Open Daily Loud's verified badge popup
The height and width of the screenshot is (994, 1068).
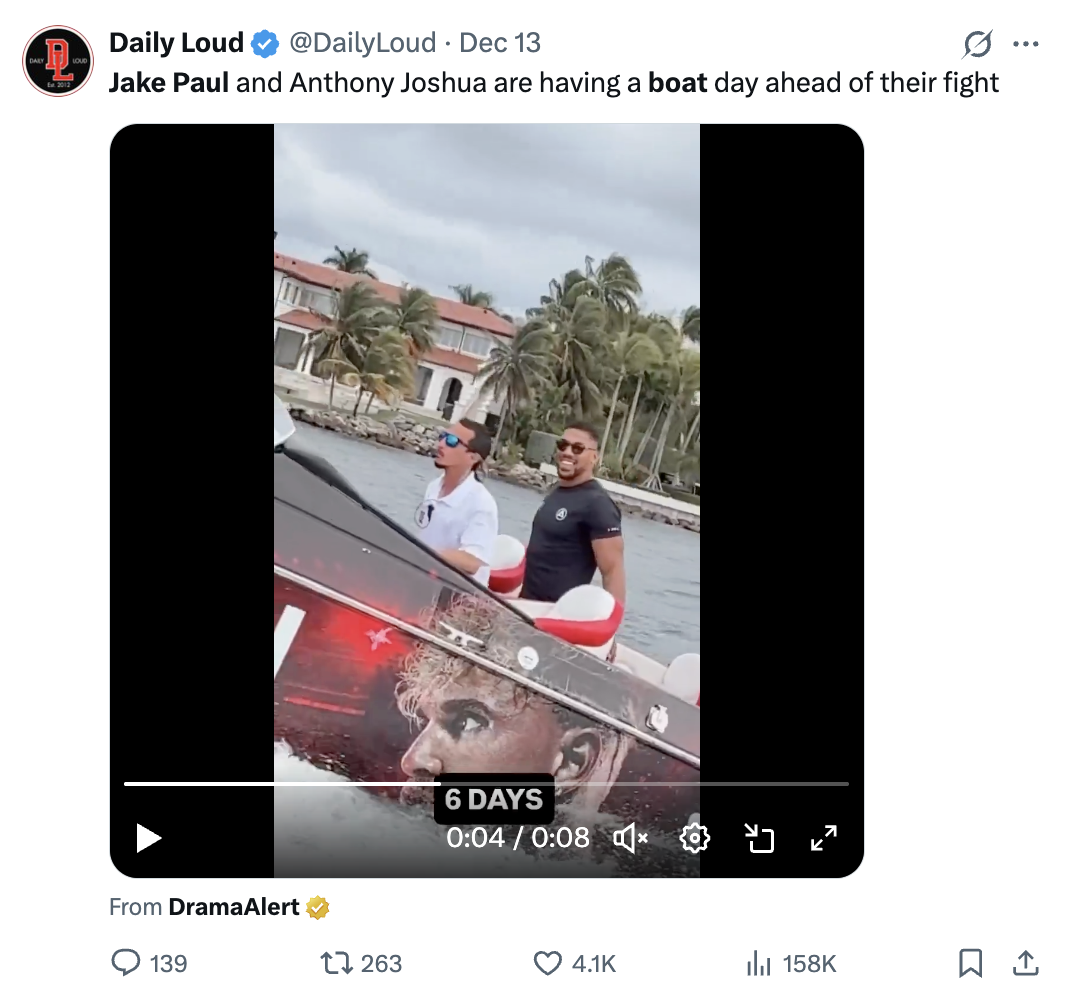click(262, 42)
